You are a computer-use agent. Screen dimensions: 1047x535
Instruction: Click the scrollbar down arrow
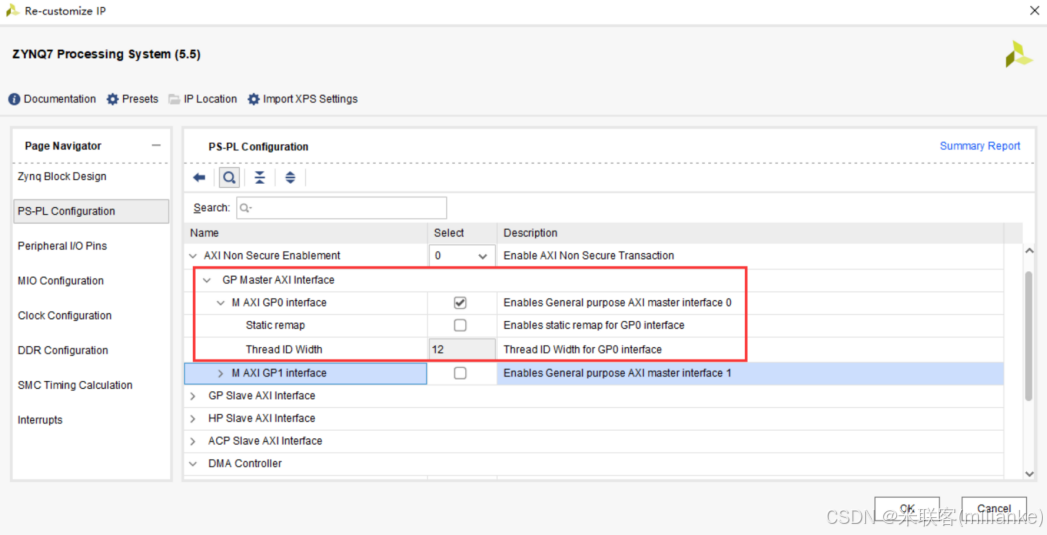pyautogui.click(x=1028, y=473)
